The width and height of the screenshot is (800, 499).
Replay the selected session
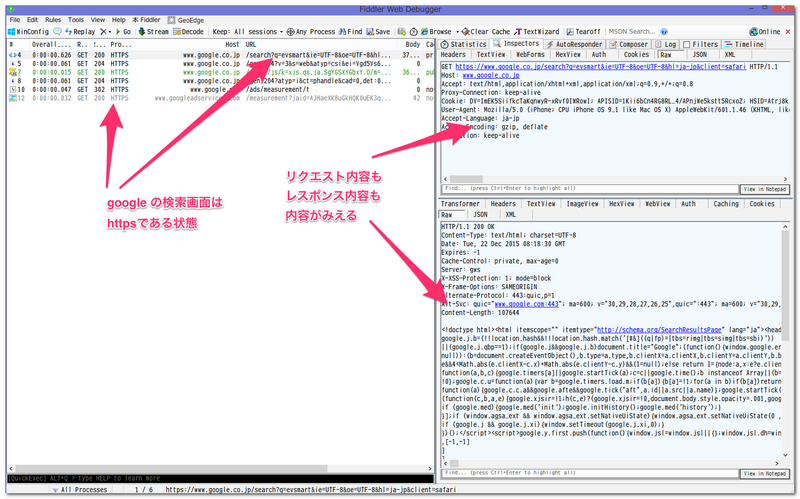[x=80, y=32]
